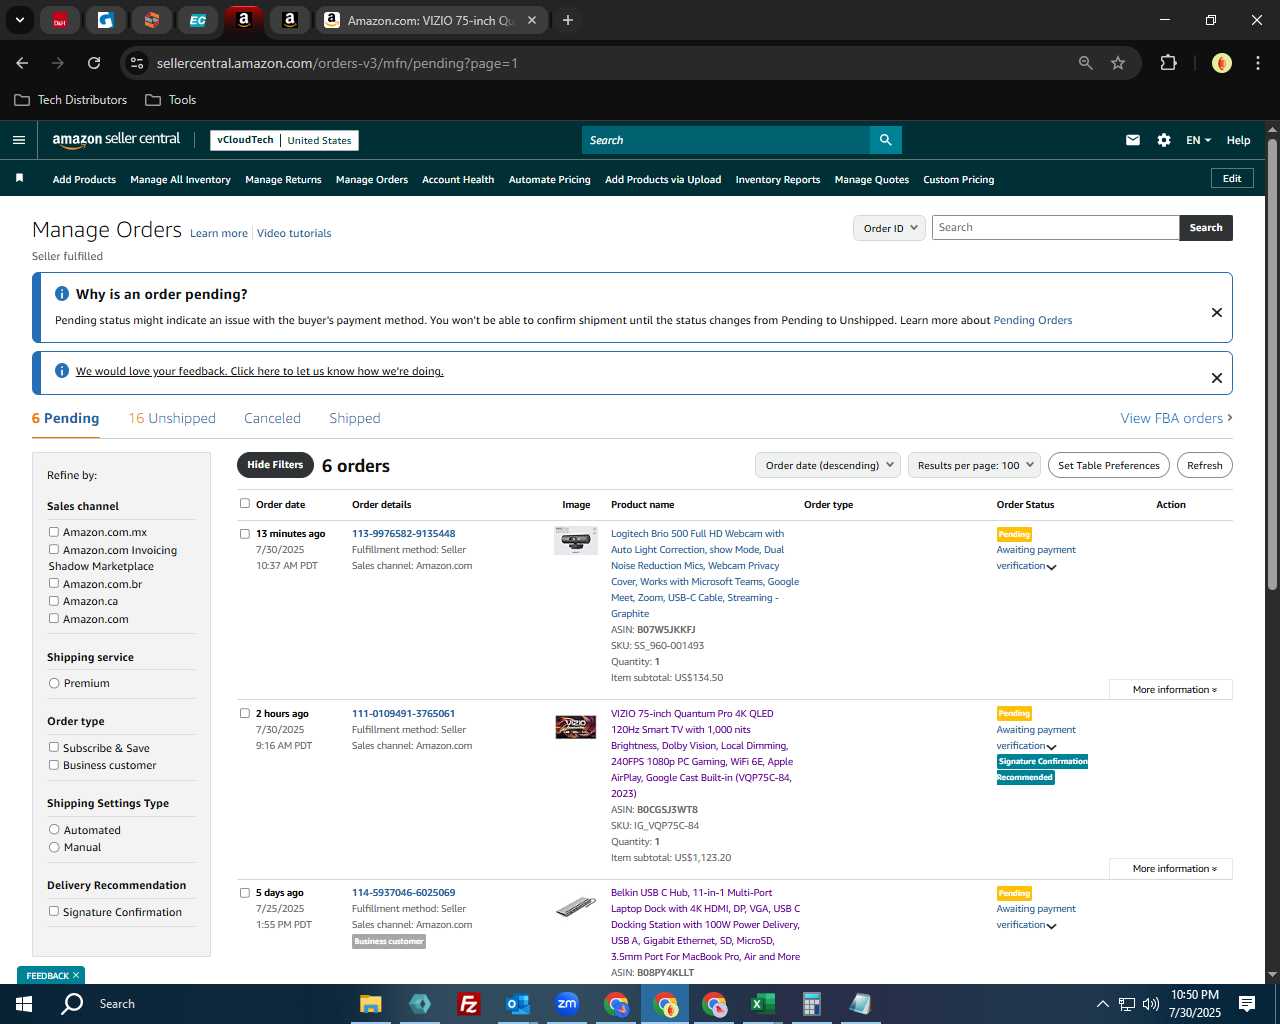
Task: Click the Set Table Preferences button
Action: click(x=1109, y=465)
